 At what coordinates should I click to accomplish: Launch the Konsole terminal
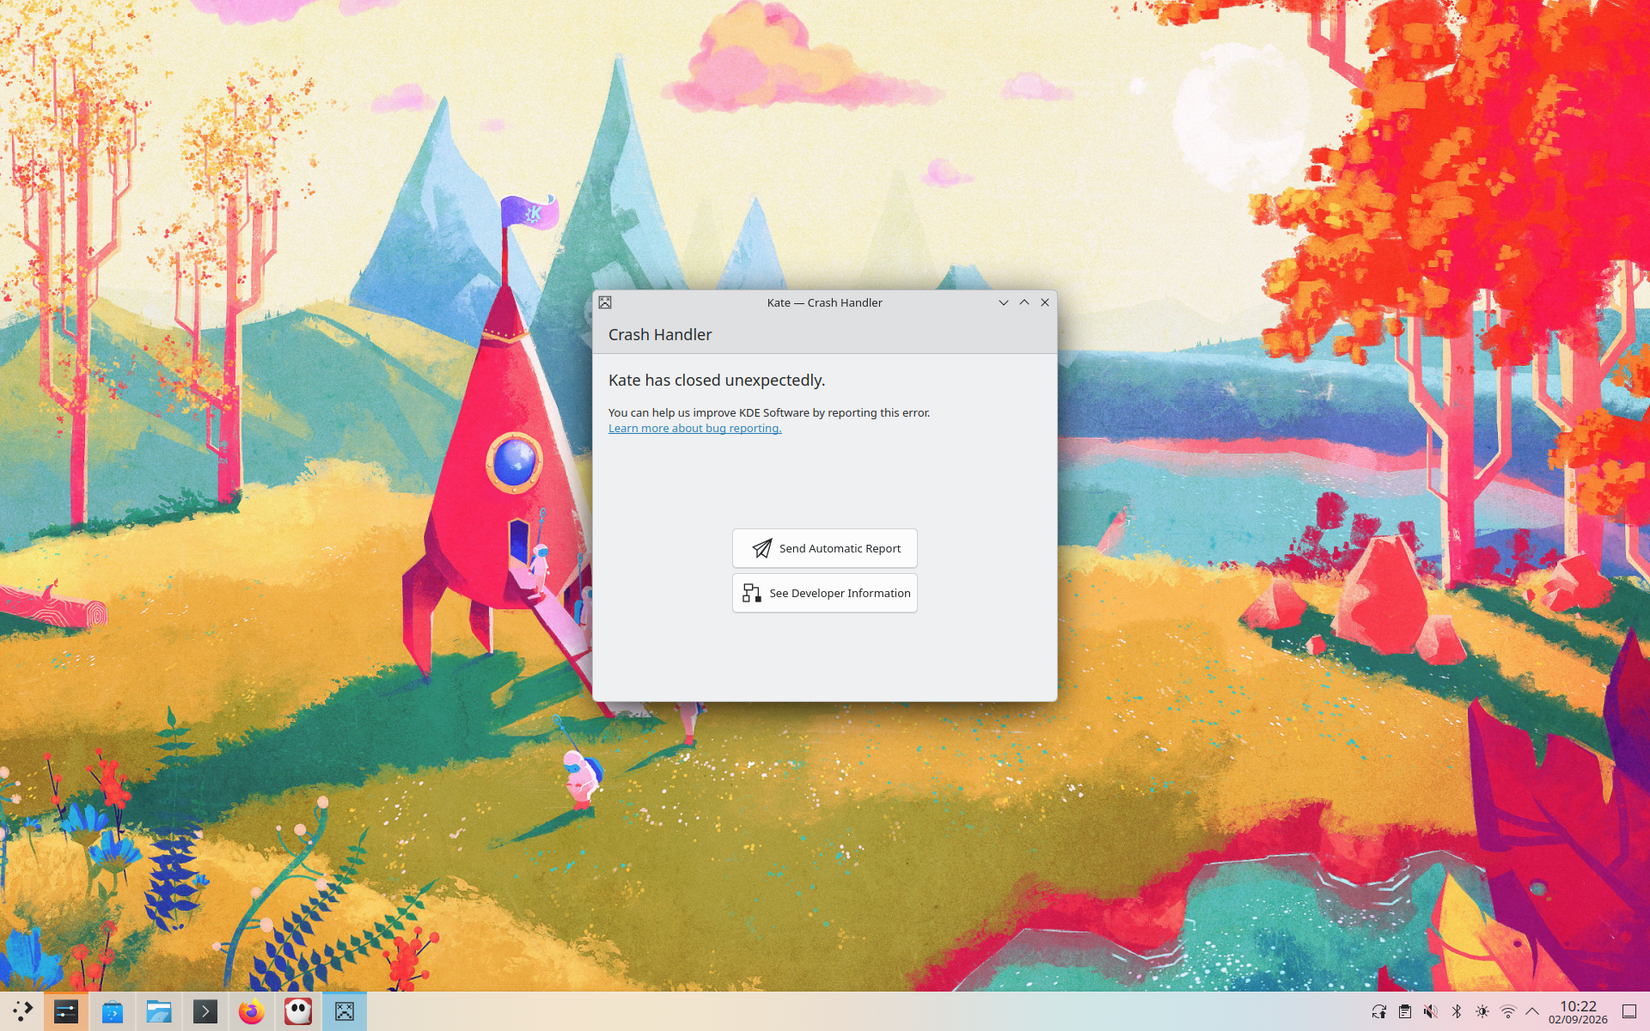click(205, 1011)
